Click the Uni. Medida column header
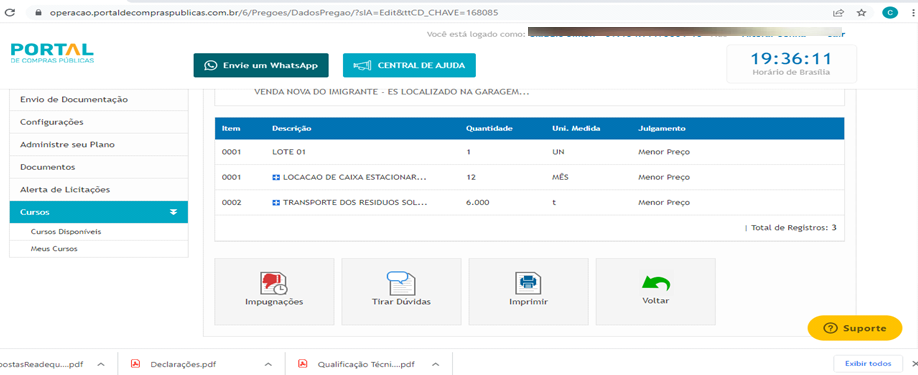Image resolution: width=918 pixels, height=375 pixels. pos(576,128)
